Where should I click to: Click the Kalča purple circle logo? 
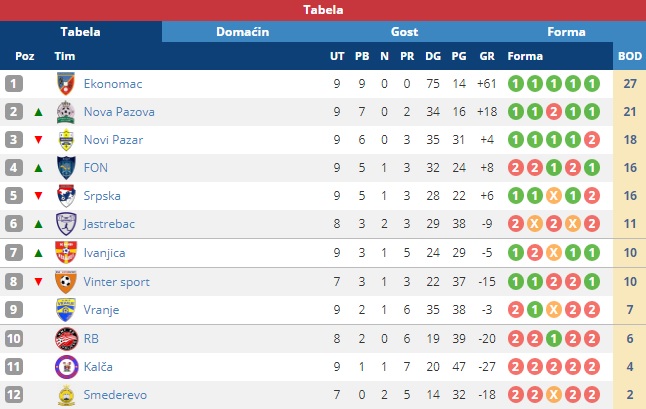(66, 367)
